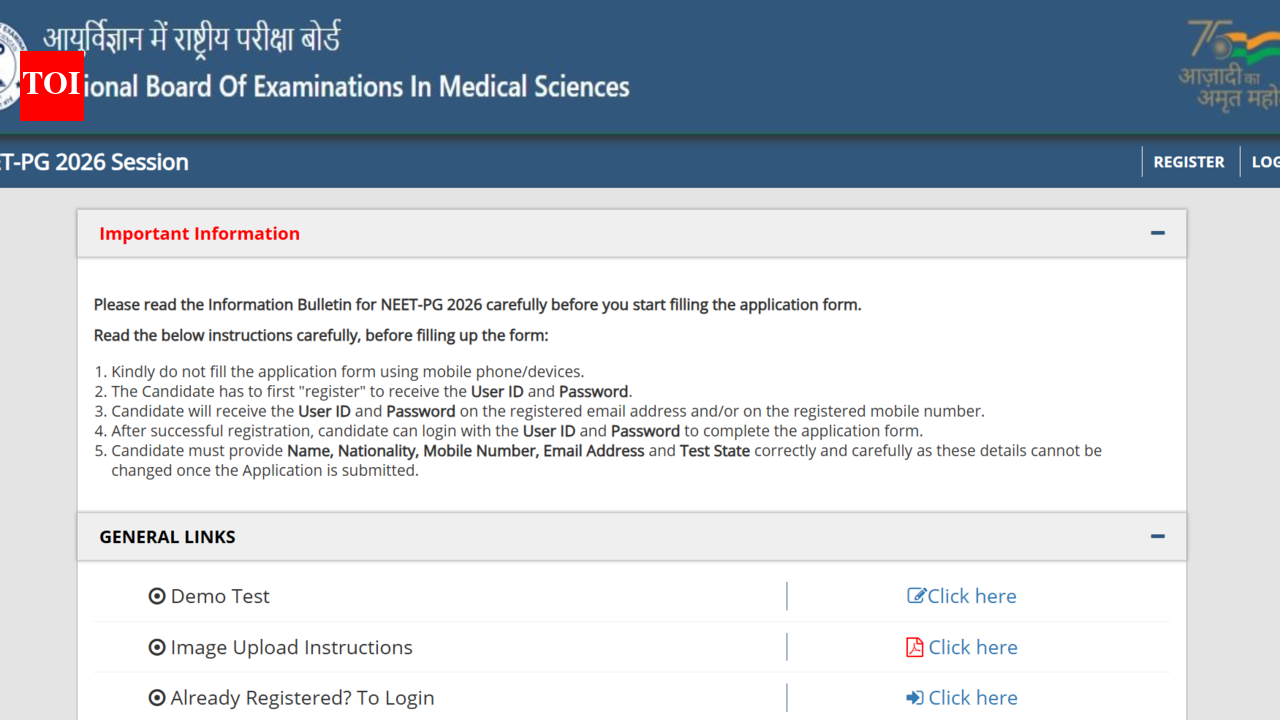Click the TOI red logo badge
The height and width of the screenshot is (720, 1280).
pyautogui.click(x=51, y=86)
